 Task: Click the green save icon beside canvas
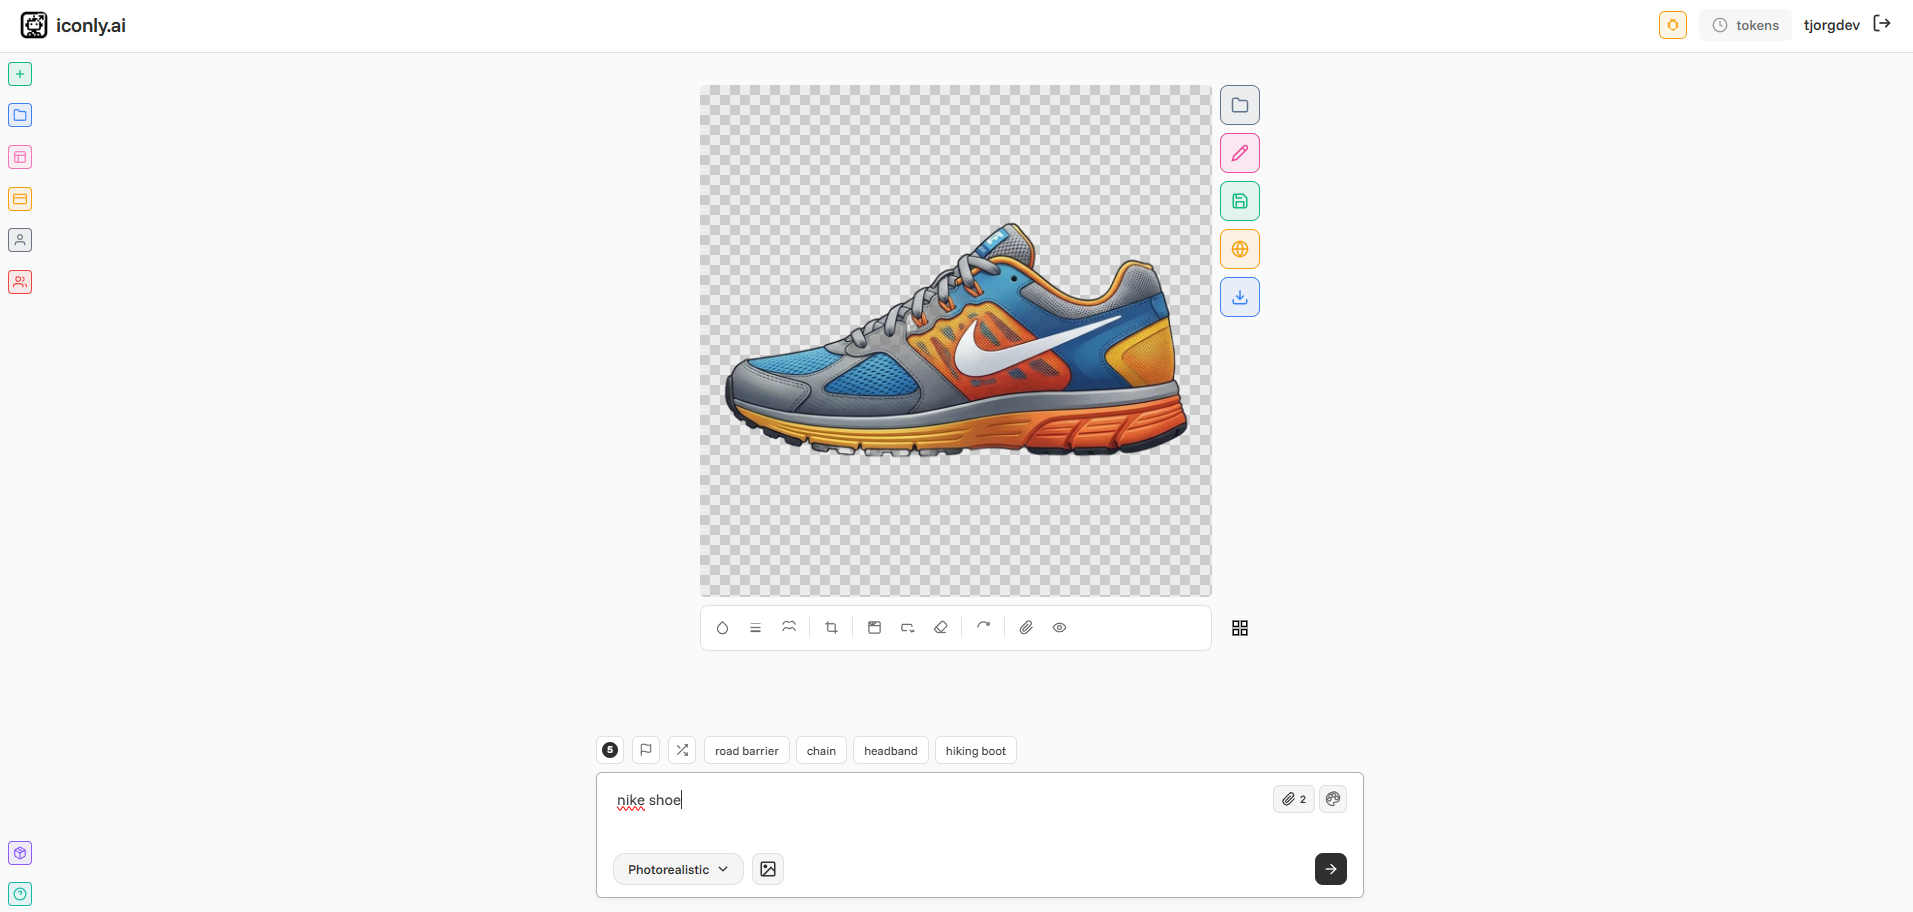[1239, 201]
